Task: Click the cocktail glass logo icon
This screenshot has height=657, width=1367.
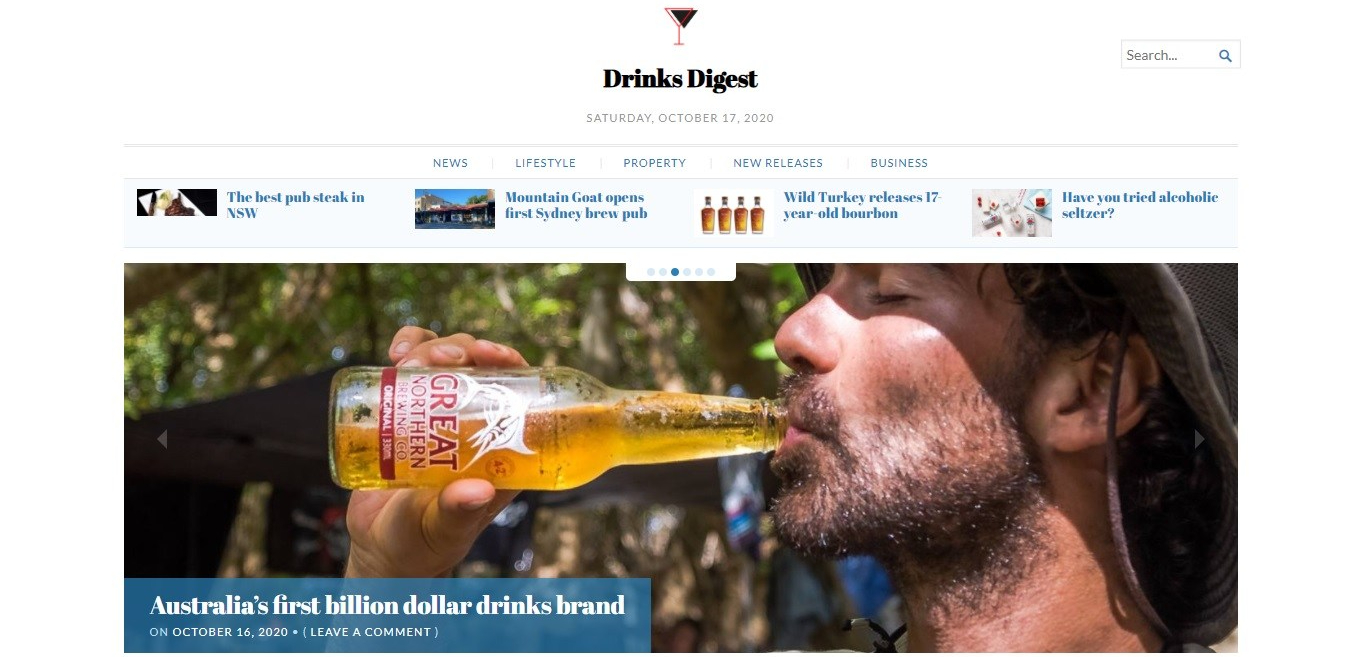Action: coord(680,26)
